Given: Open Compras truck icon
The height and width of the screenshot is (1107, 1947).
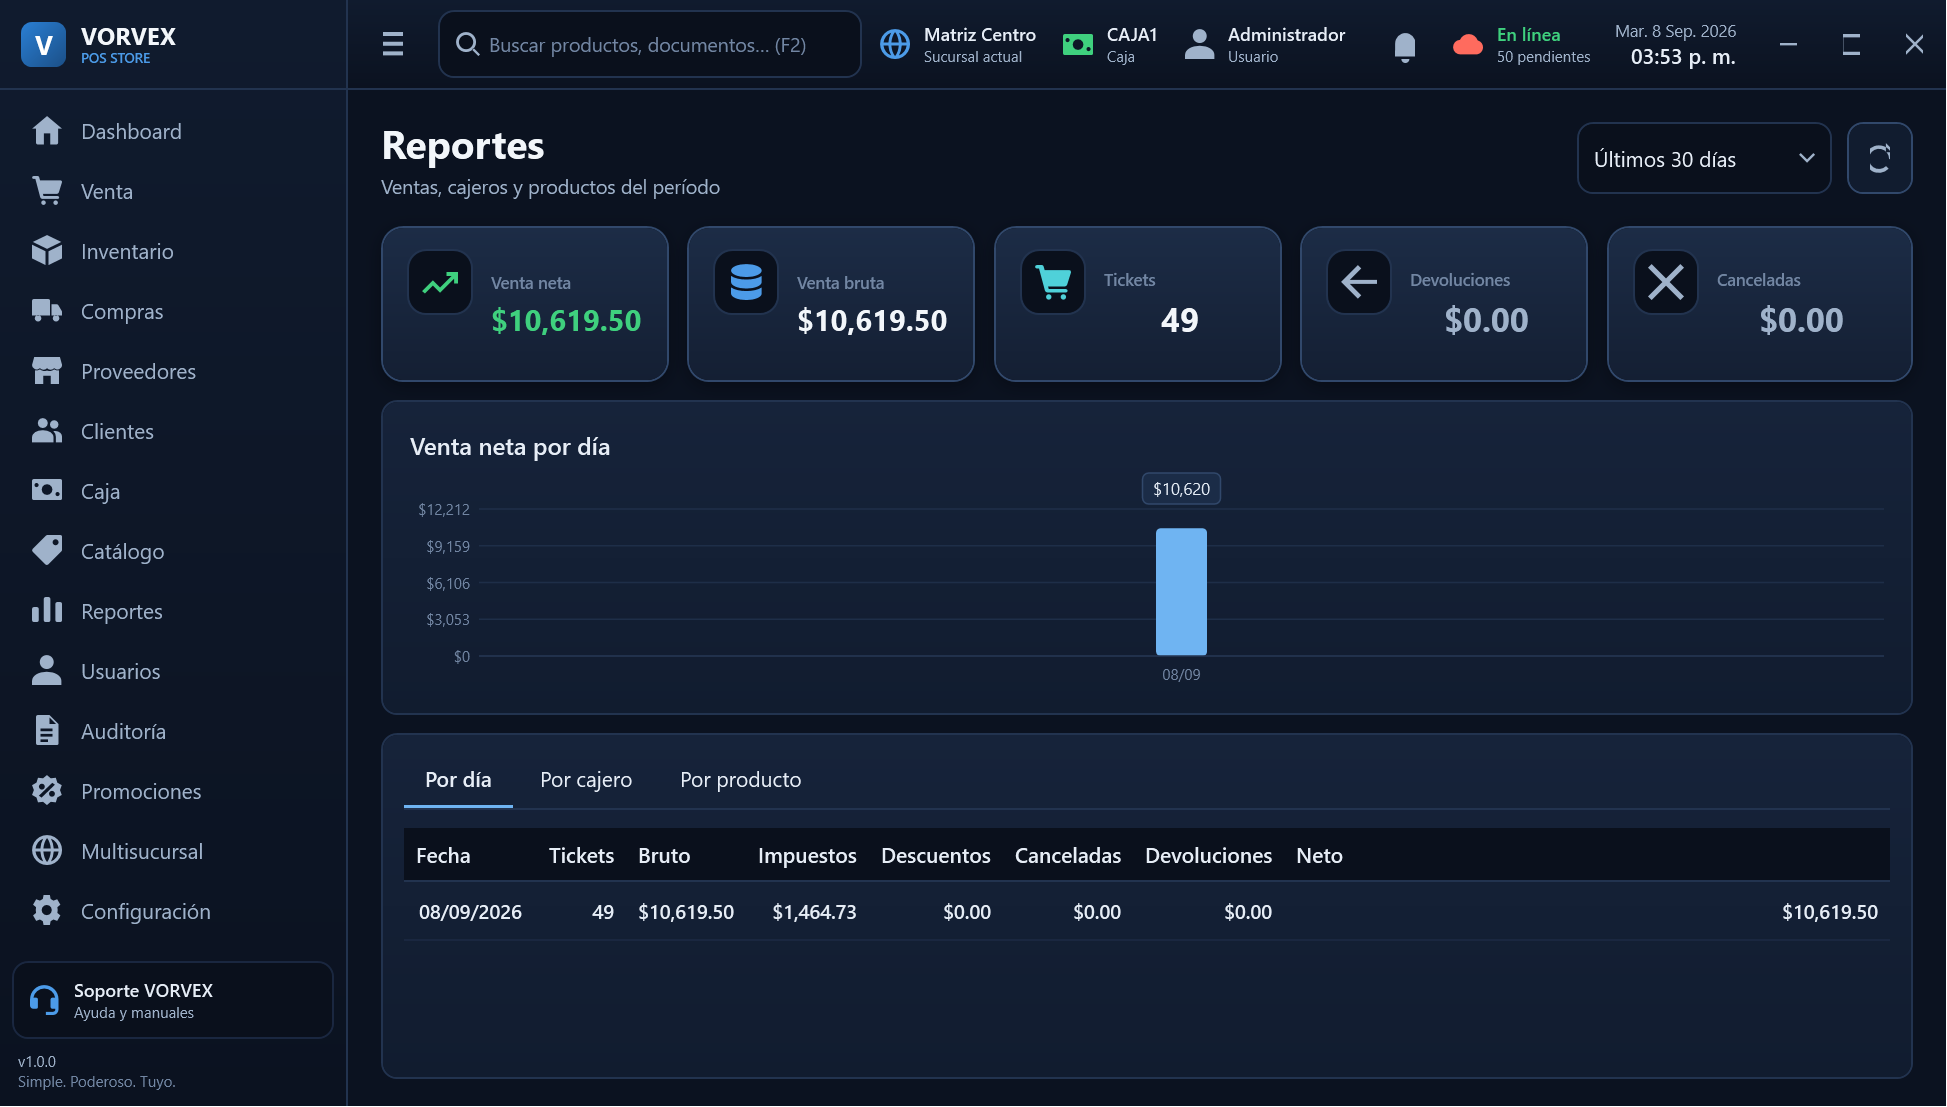Looking at the screenshot, I should tap(47, 311).
